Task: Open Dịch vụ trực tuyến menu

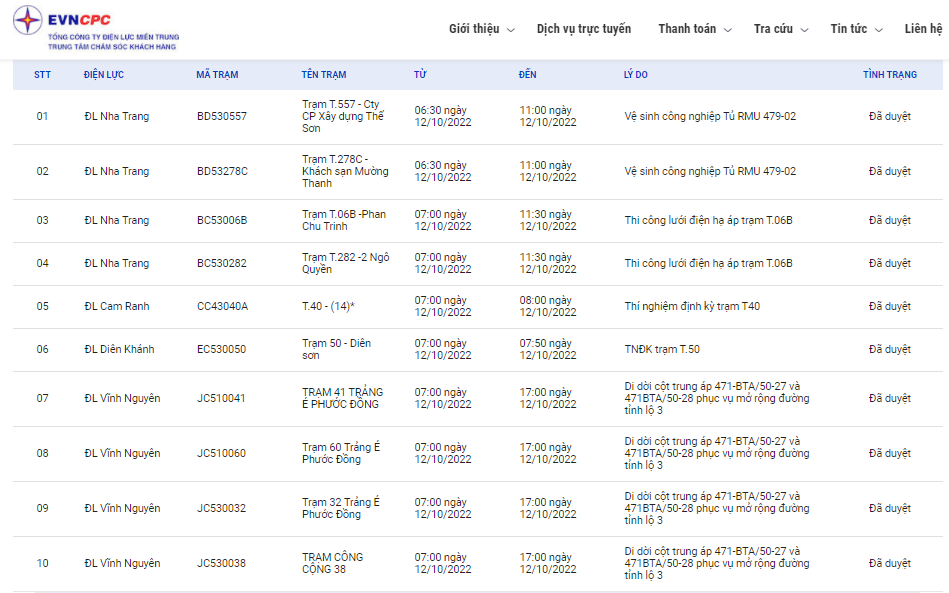Action: coord(584,29)
